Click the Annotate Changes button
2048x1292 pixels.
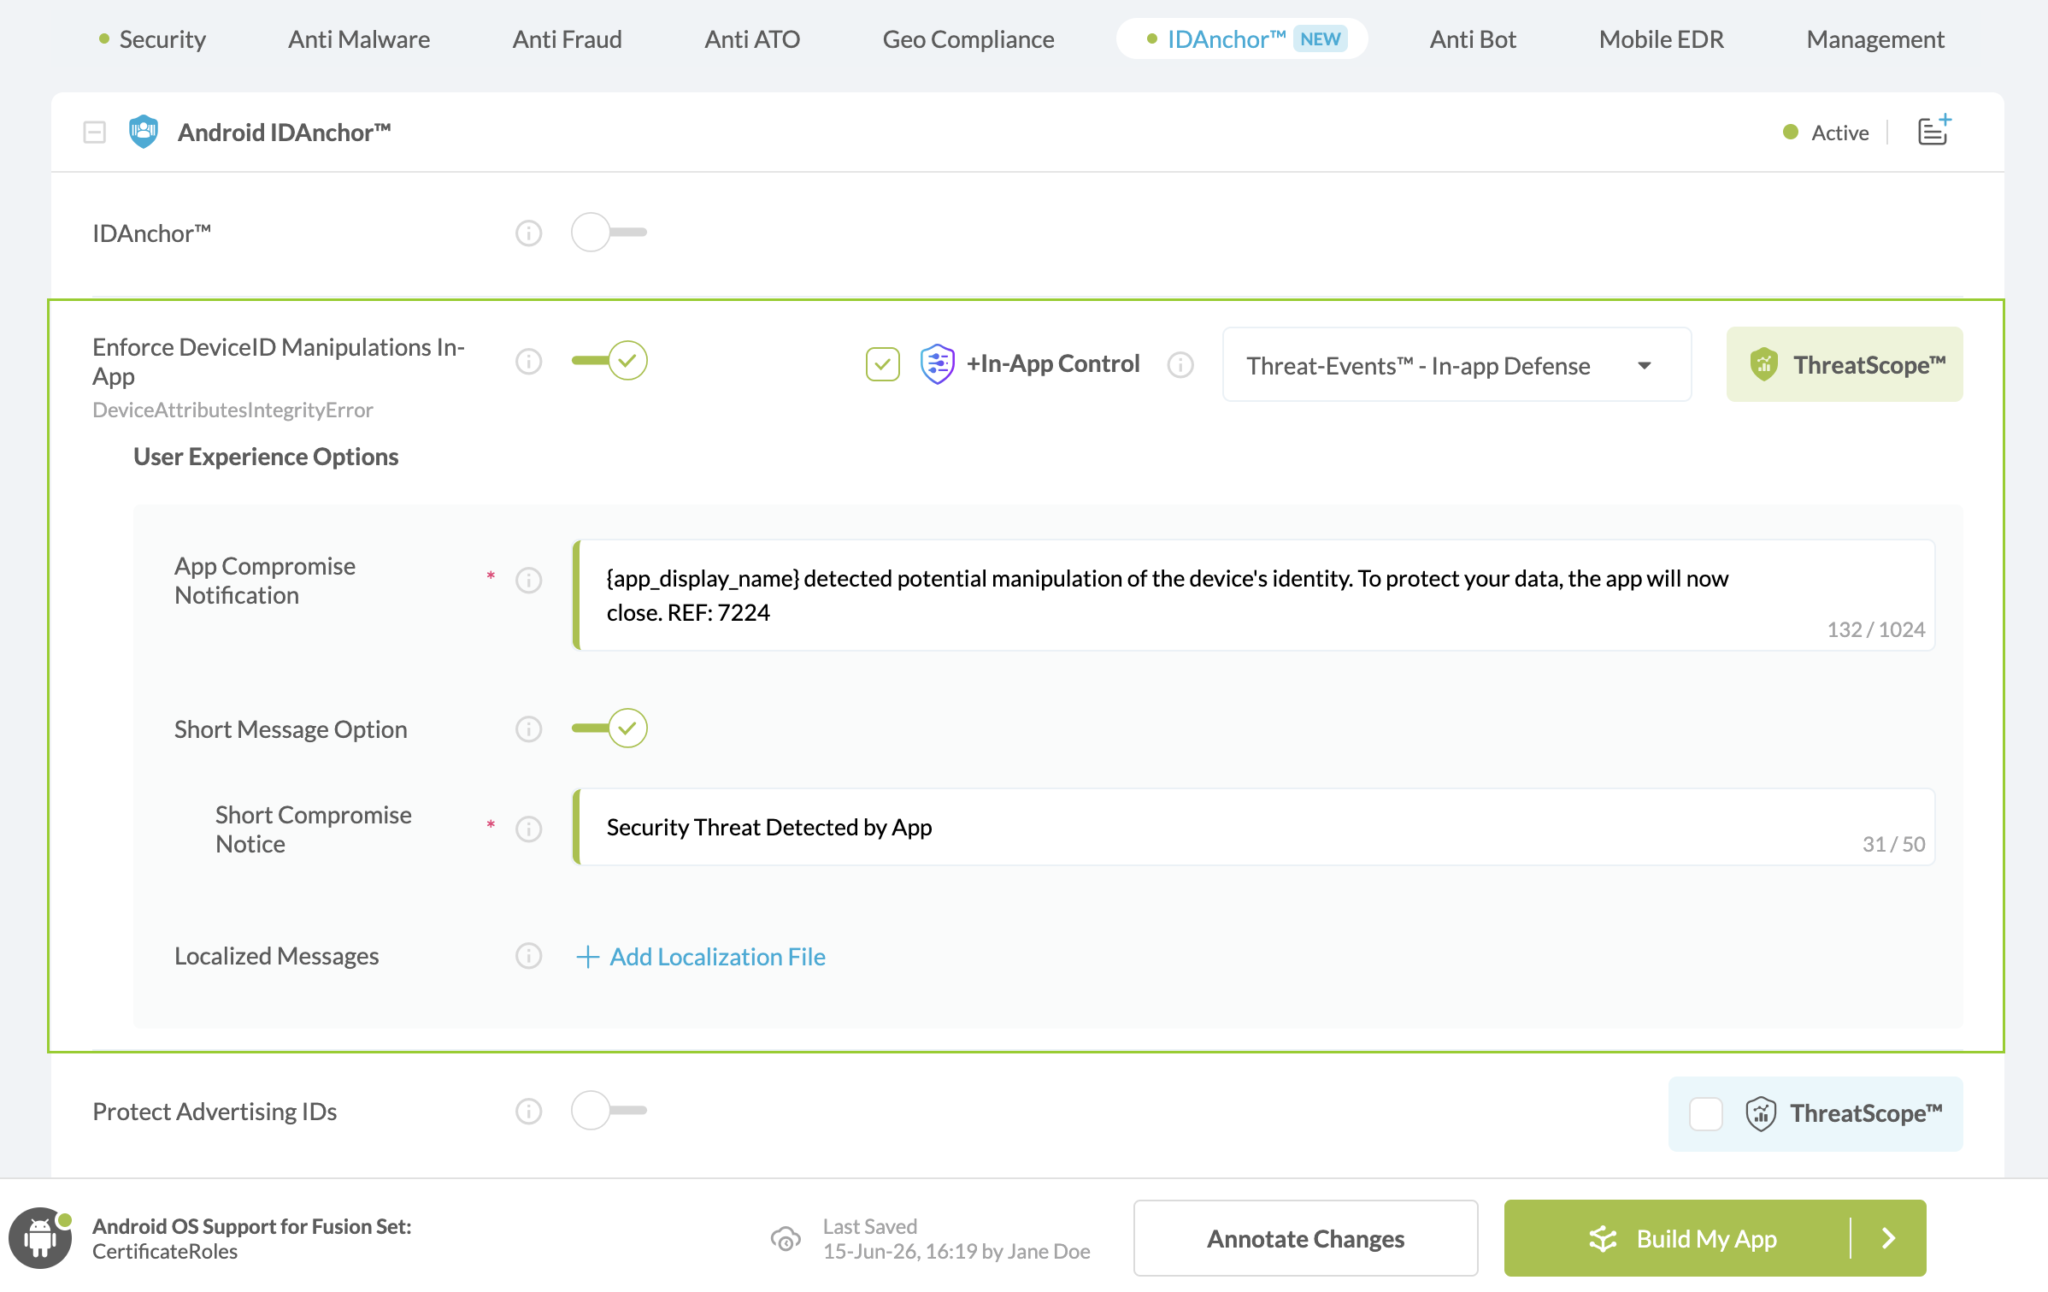pyautogui.click(x=1306, y=1238)
